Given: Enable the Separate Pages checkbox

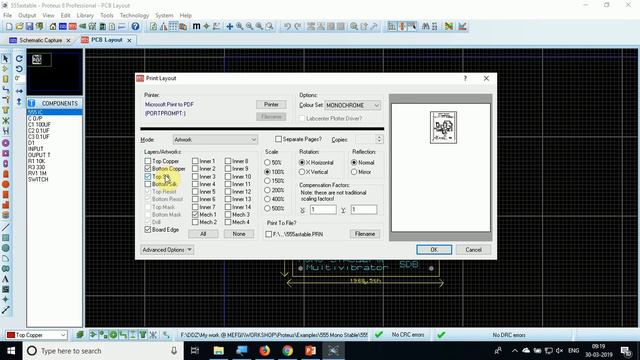Looking at the screenshot, I should click(278, 139).
